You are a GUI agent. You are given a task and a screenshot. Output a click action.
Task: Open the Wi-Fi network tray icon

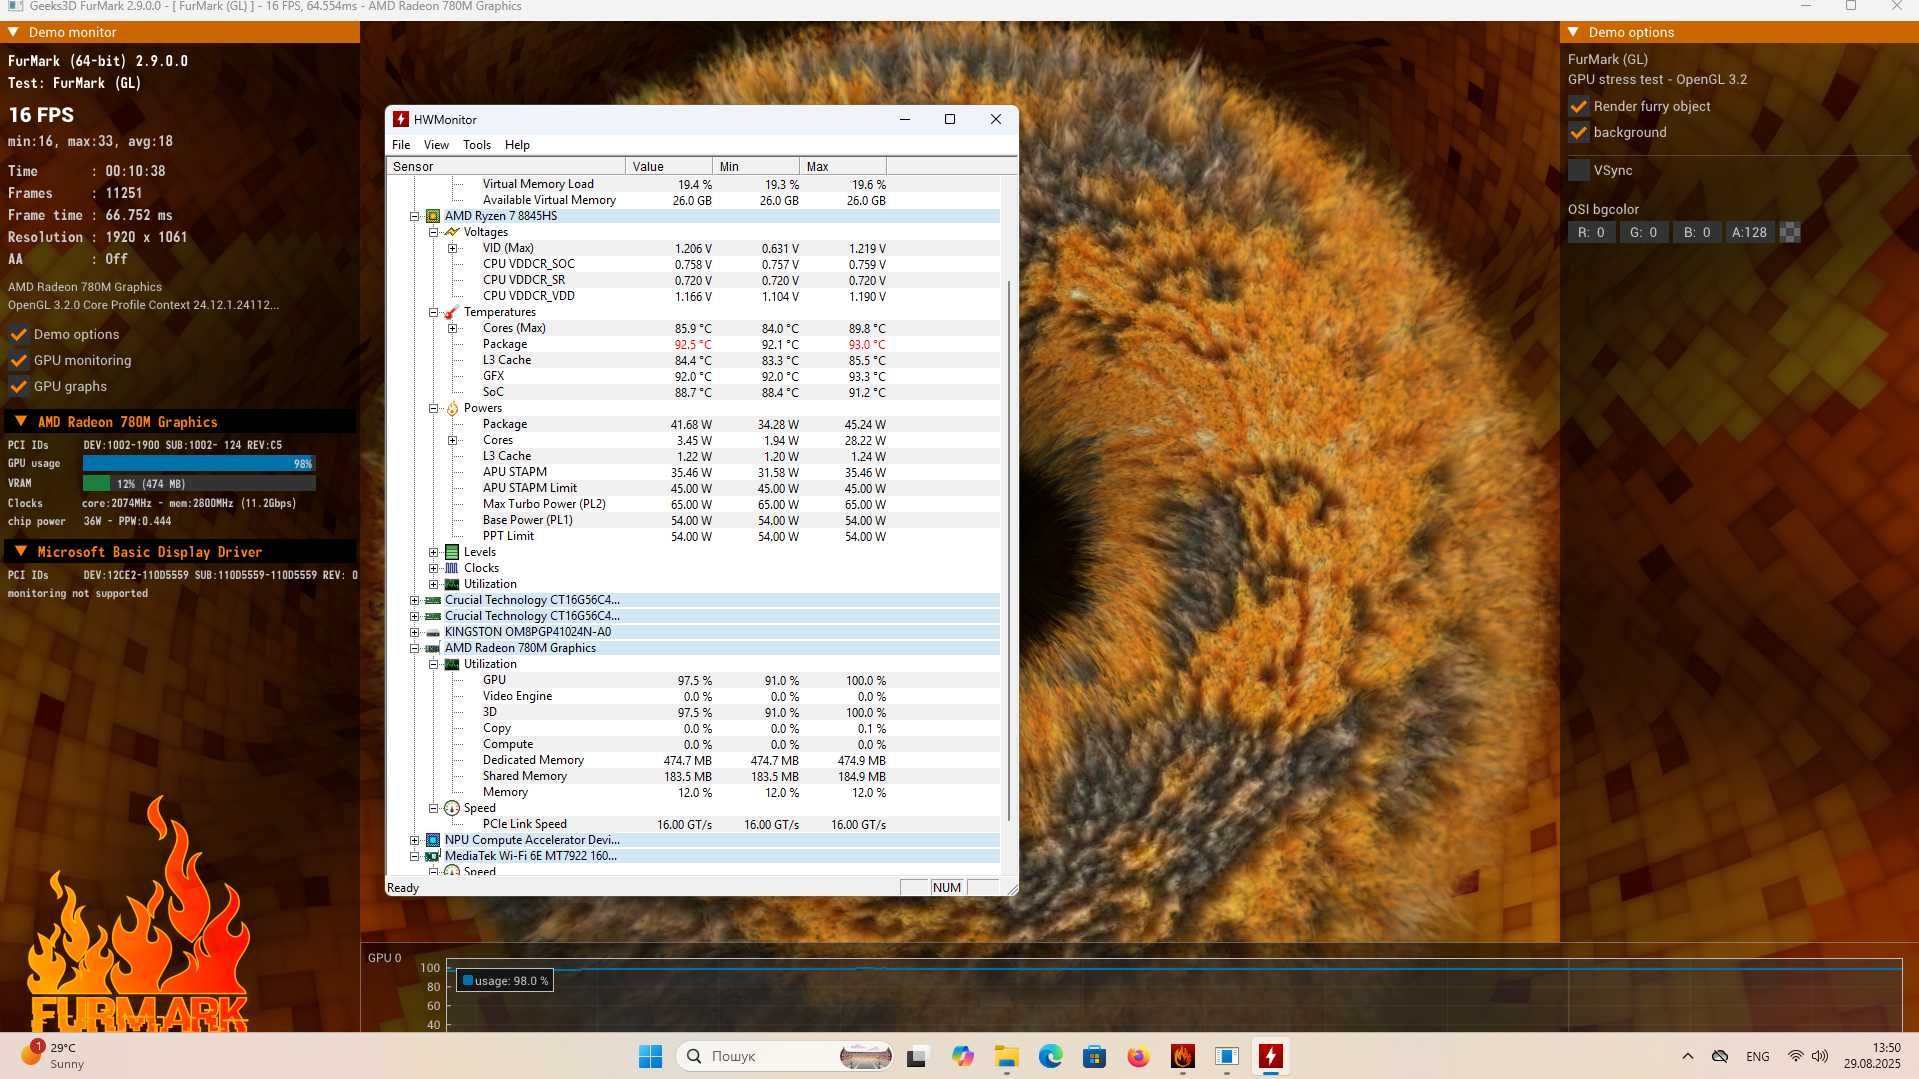coord(1796,1056)
